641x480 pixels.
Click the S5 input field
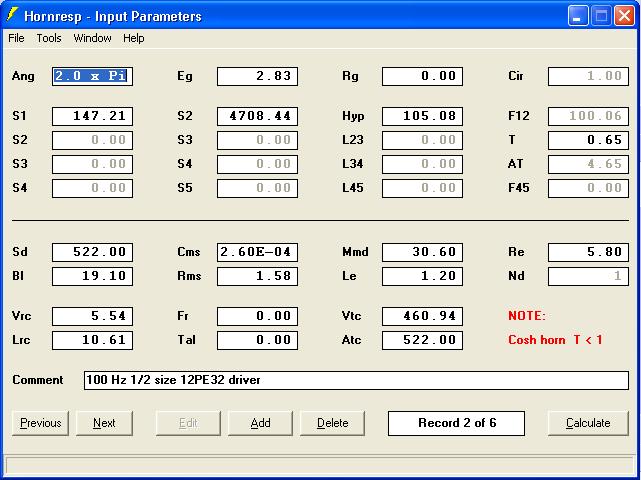pyautogui.click(x=258, y=188)
